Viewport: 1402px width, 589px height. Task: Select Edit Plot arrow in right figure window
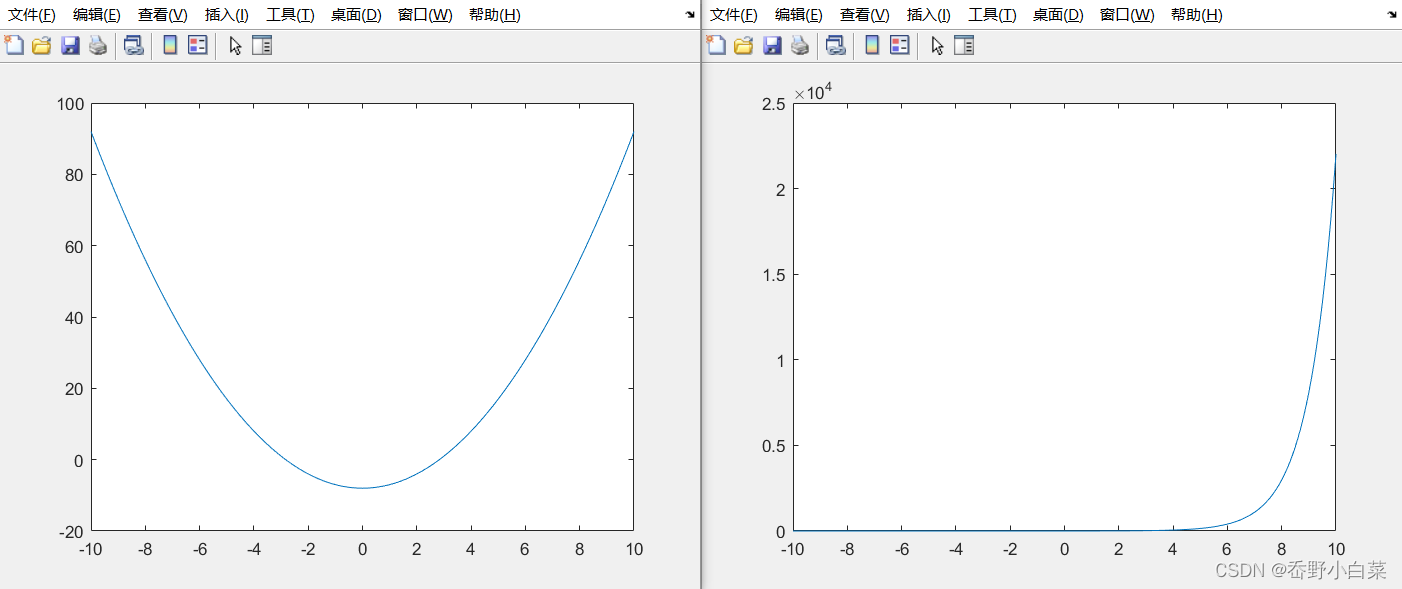[937, 45]
